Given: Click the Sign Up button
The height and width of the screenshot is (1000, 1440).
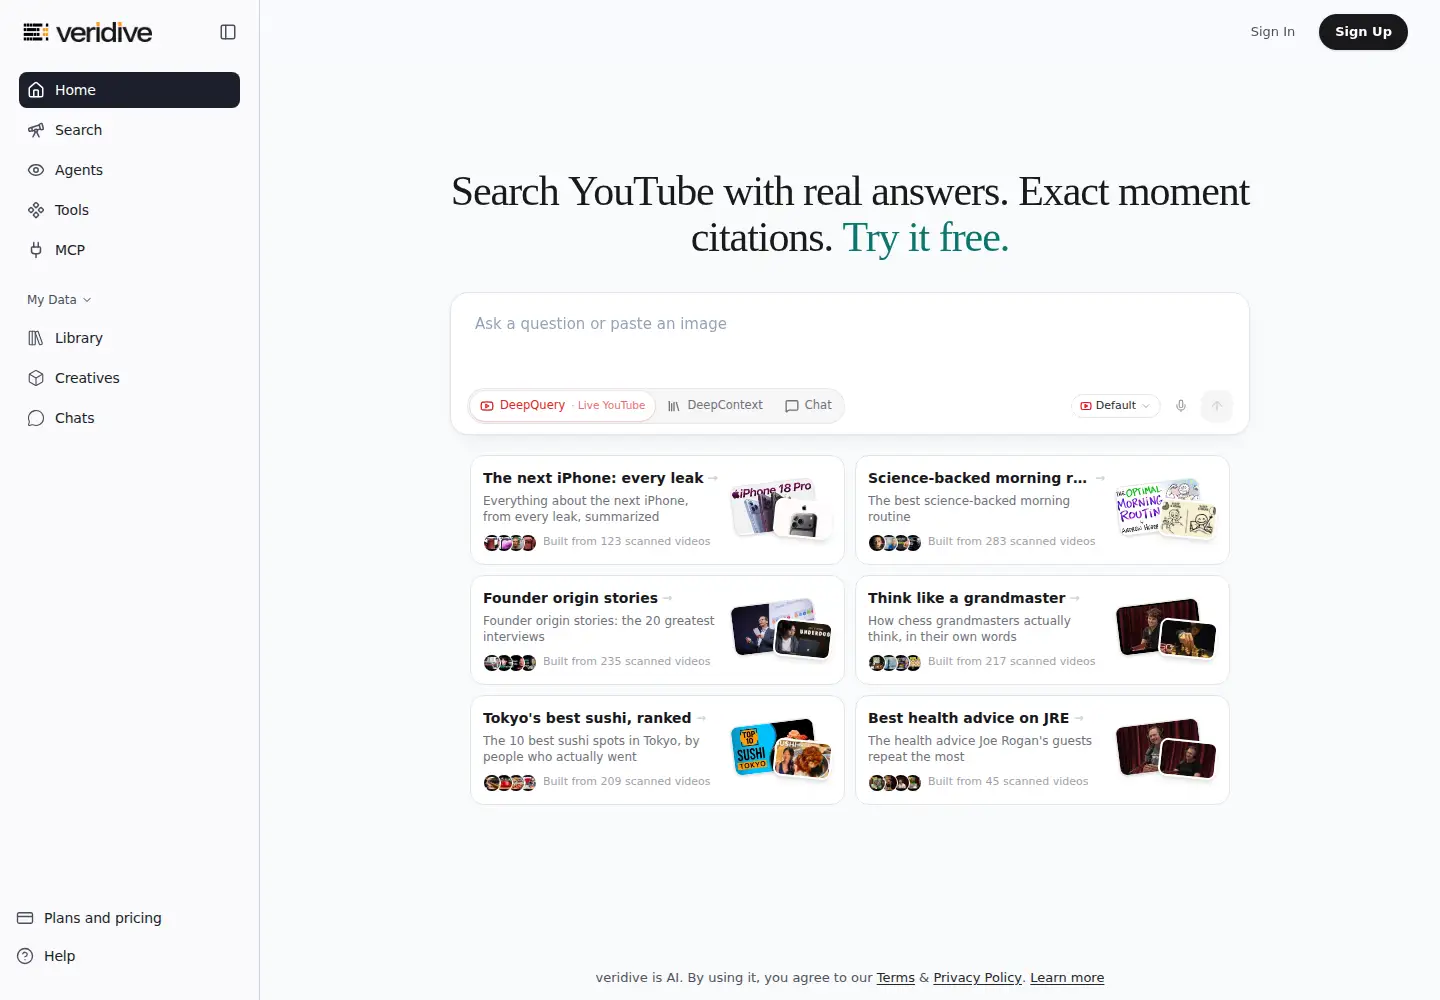Looking at the screenshot, I should (x=1363, y=32).
